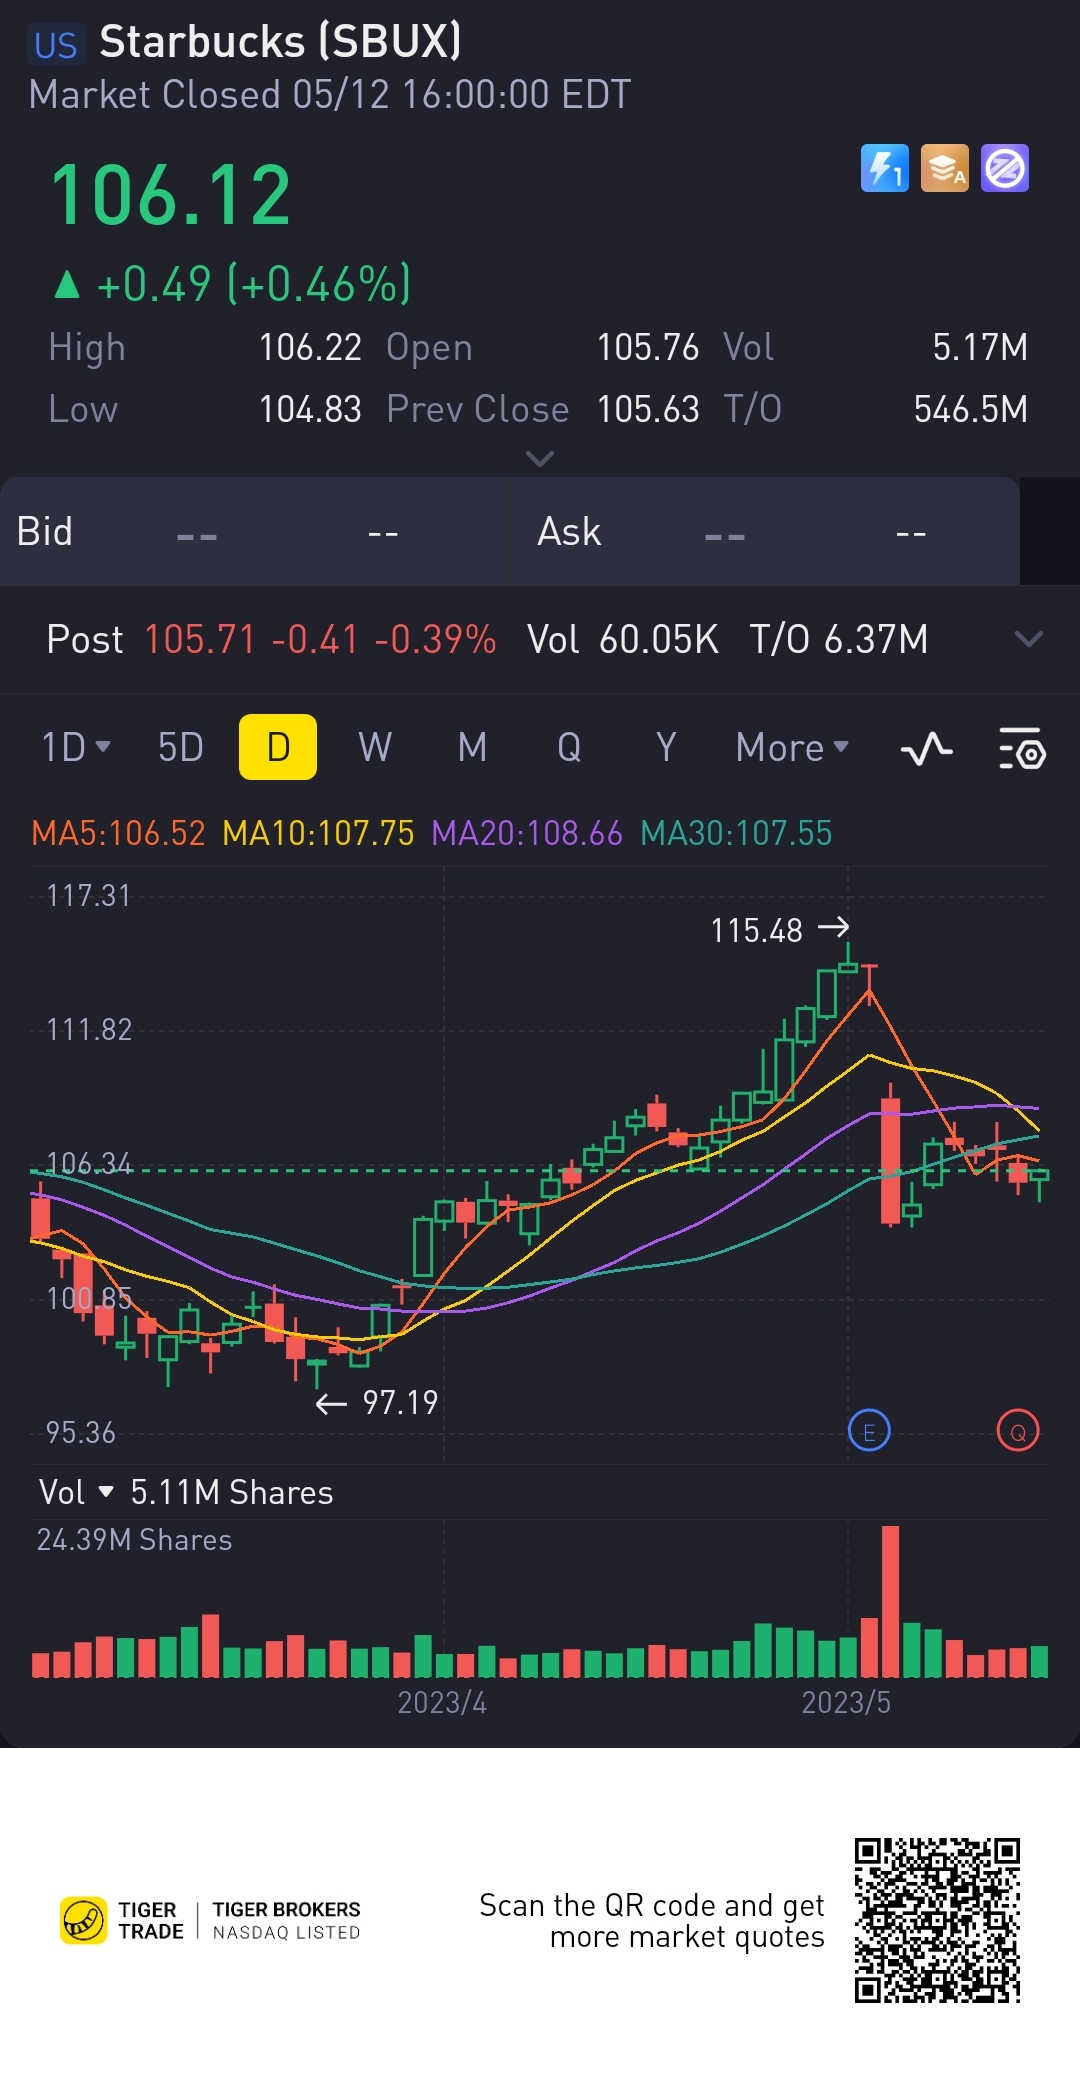Tap the 2023/4 date axis label

pyautogui.click(x=442, y=1702)
